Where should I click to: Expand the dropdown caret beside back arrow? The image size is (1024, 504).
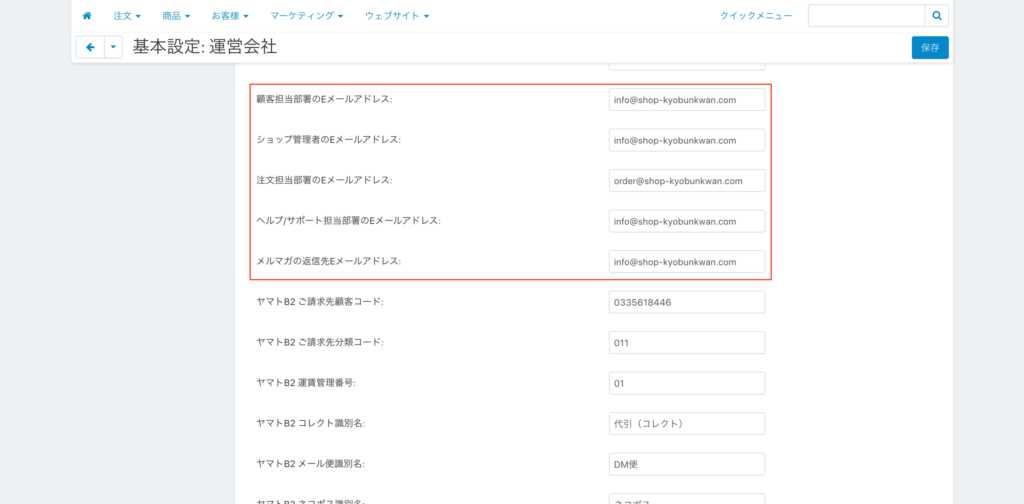[x=113, y=47]
